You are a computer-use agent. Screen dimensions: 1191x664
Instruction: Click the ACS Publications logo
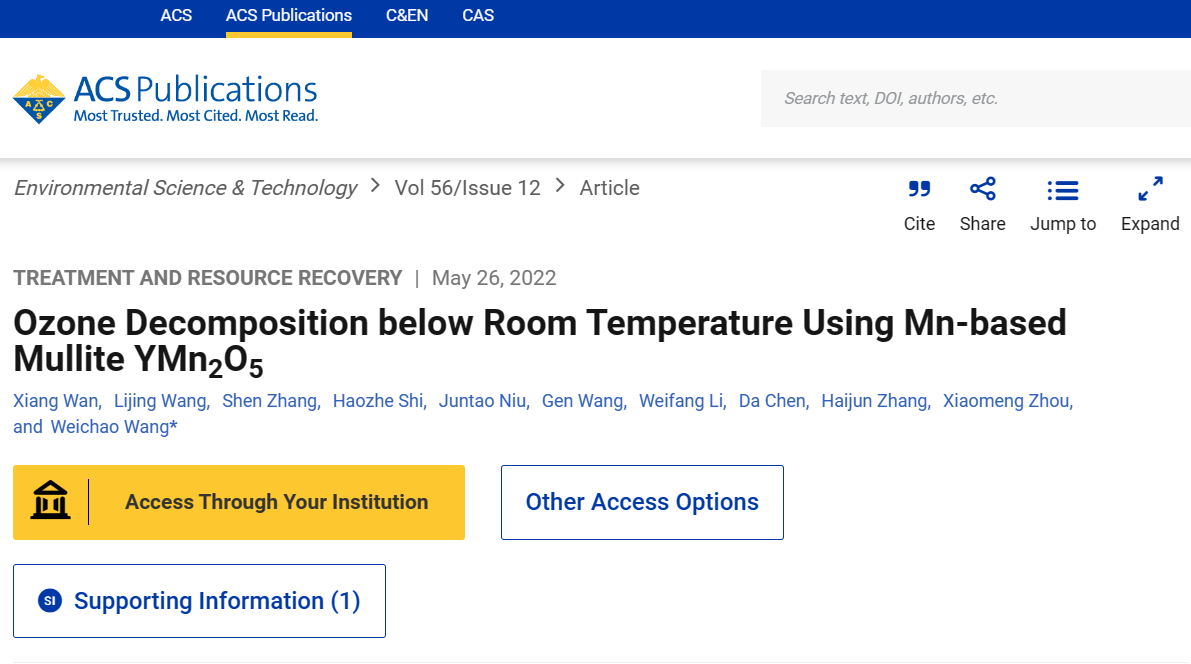(x=165, y=99)
